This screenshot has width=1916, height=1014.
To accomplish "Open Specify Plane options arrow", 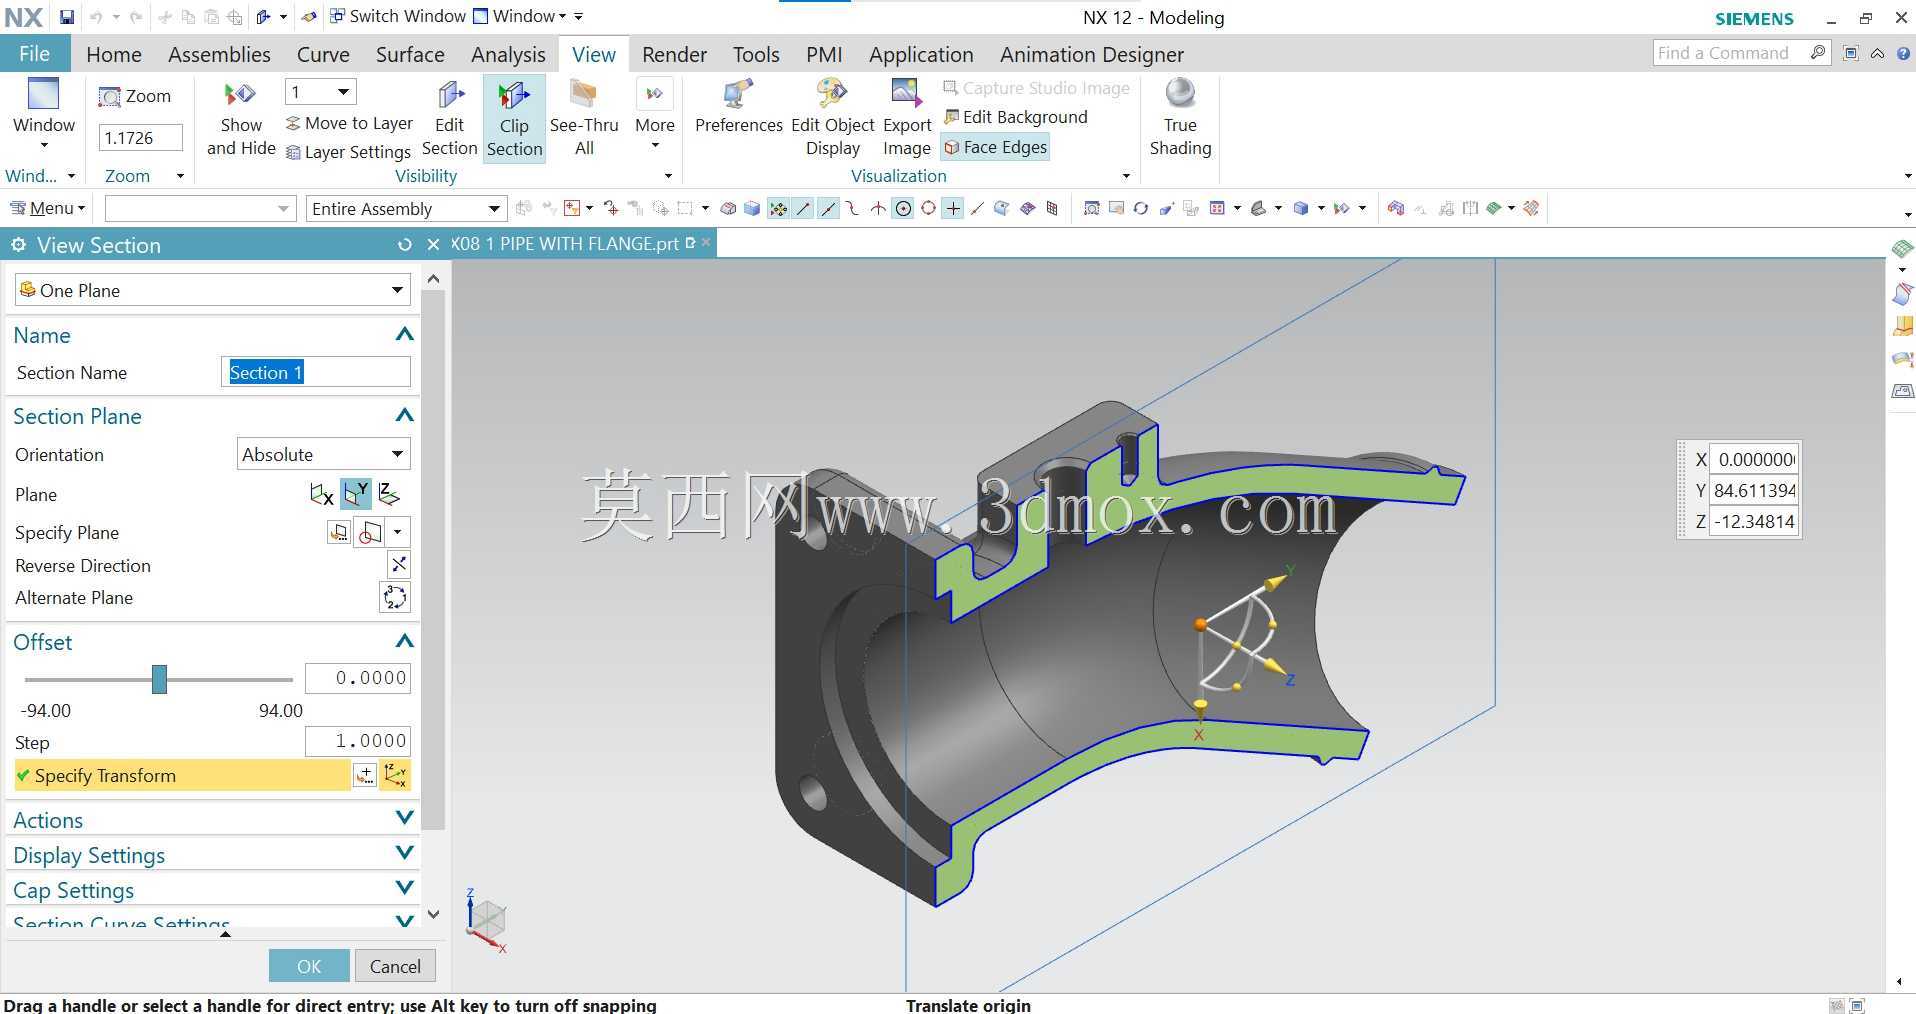I will (398, 532).
